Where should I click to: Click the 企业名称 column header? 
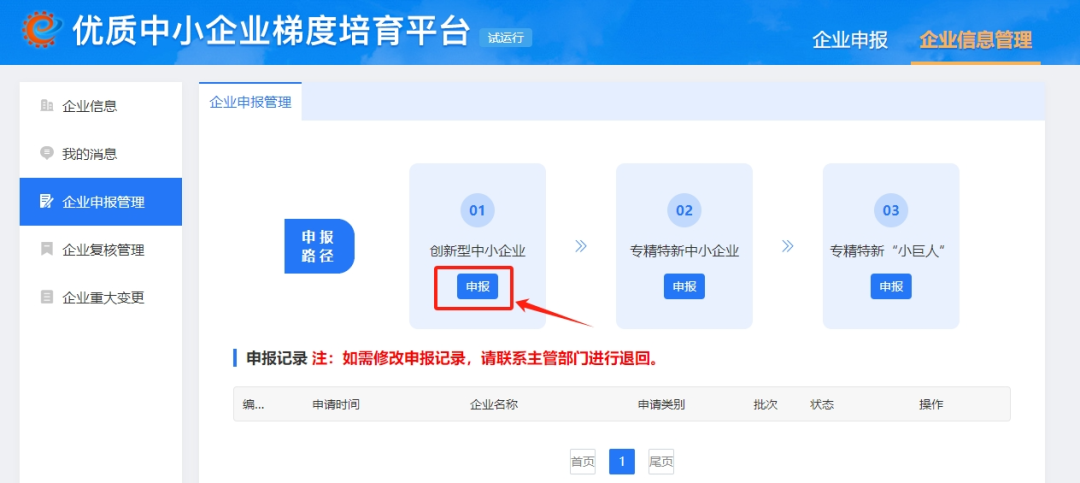(x=494, y=404)
